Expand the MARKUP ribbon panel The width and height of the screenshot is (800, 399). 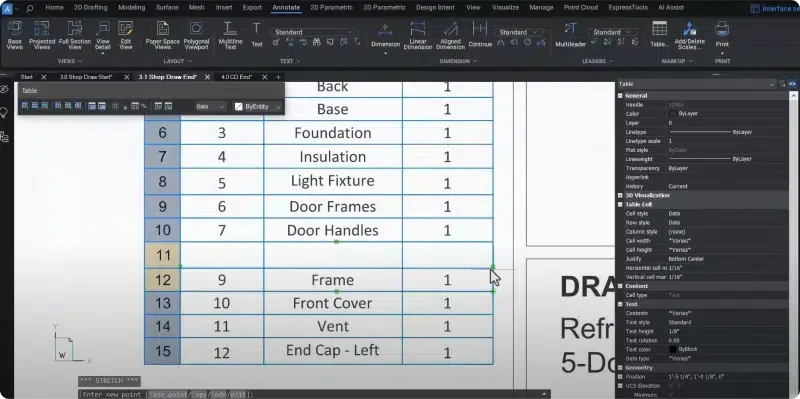(676, 61)
